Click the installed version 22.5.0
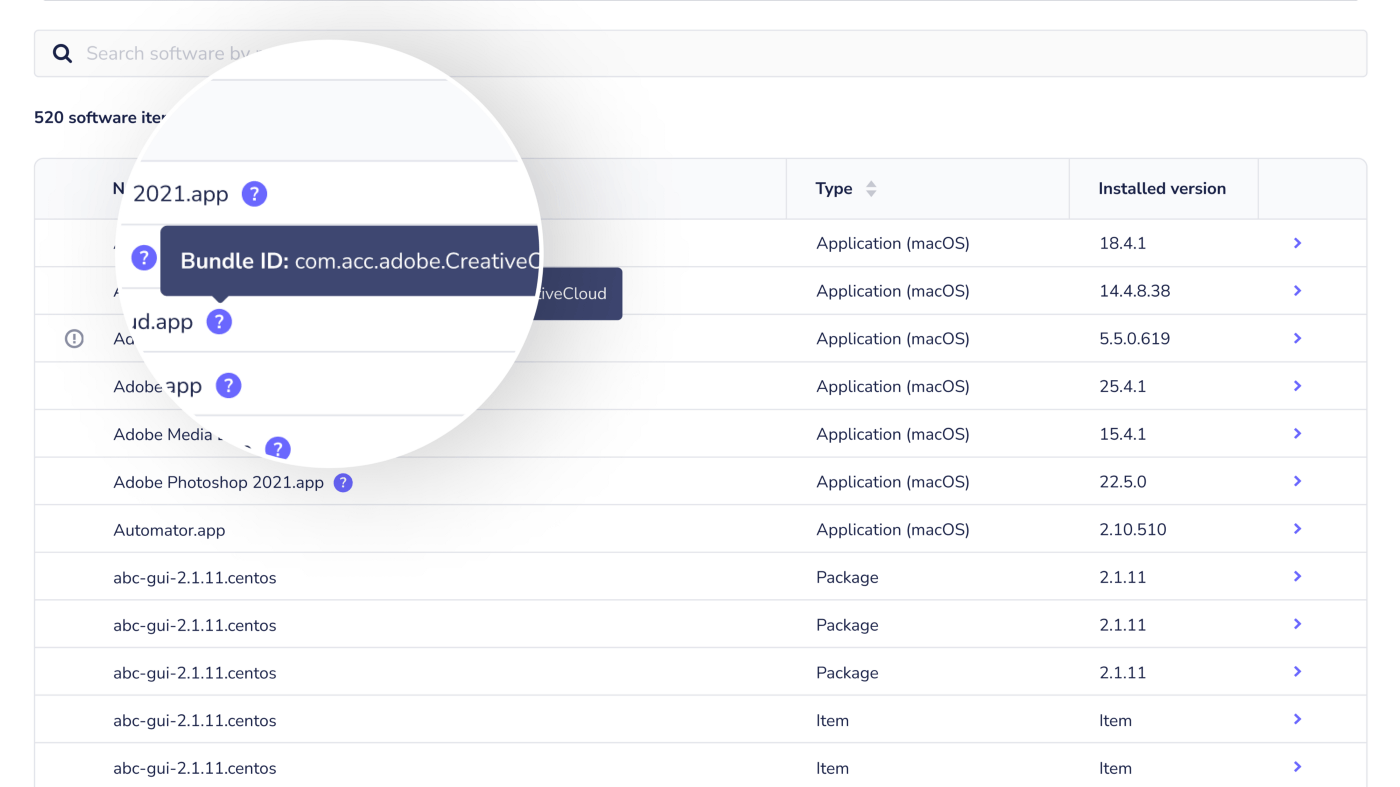 point(1123,482)
